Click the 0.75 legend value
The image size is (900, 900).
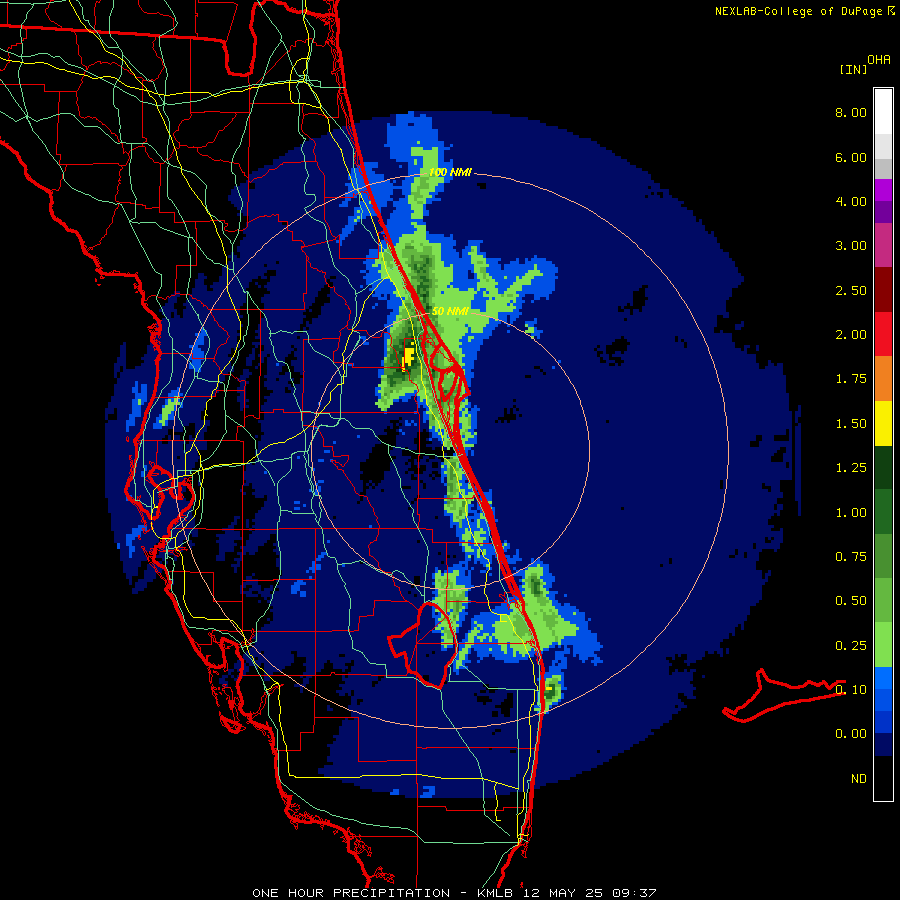point(851,557)
